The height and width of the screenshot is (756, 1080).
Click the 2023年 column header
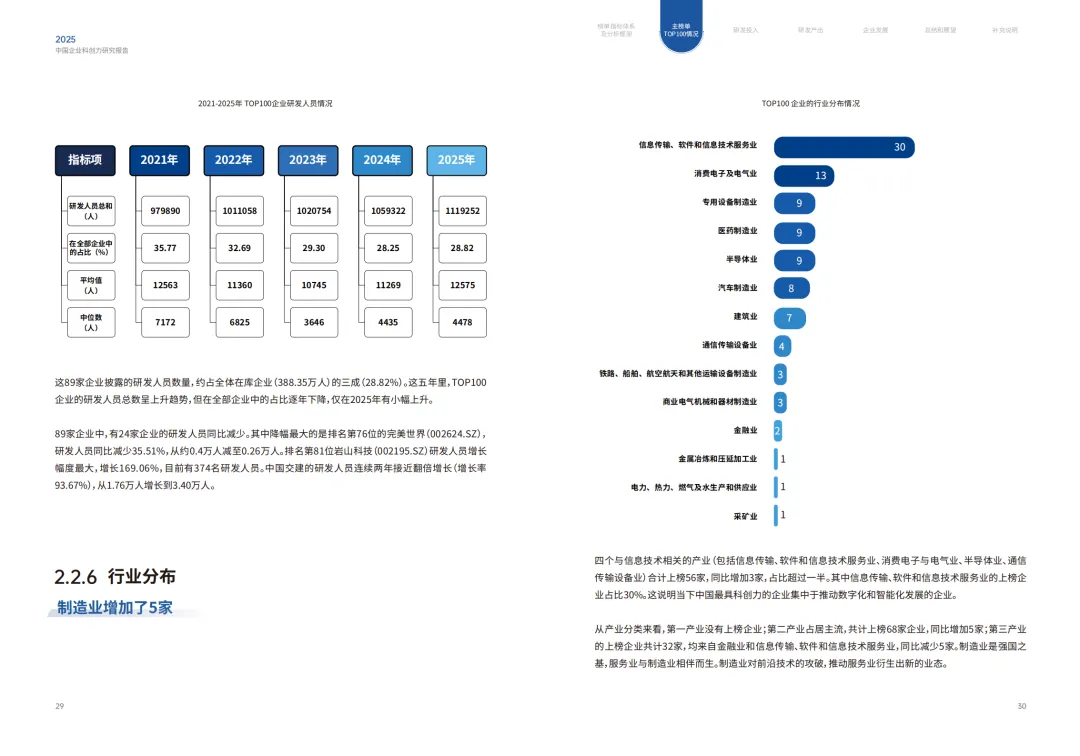[x=308, y=160]
